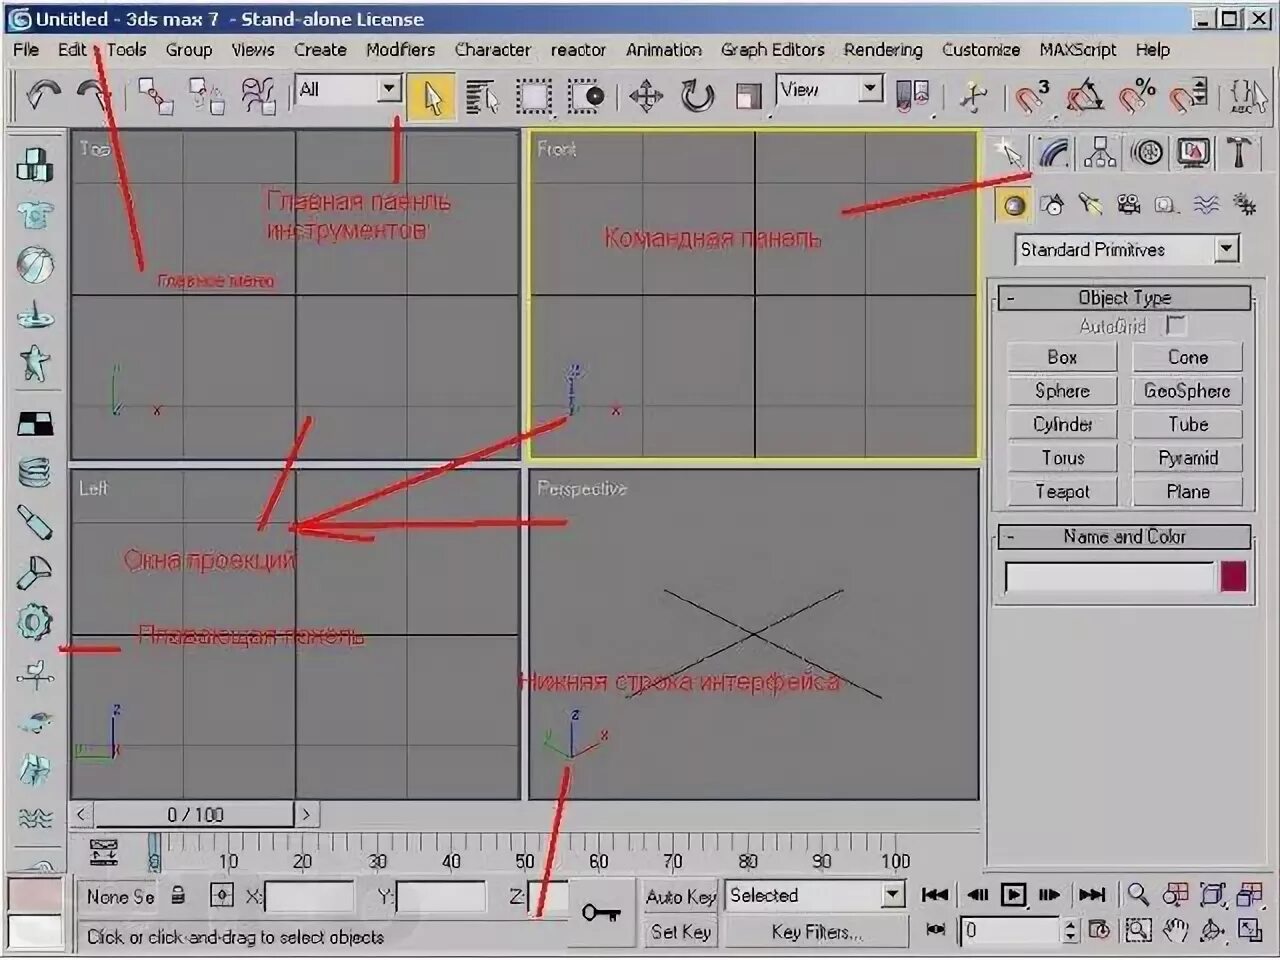Open Edit Named Selection Sets icon

click(1248, 97)
